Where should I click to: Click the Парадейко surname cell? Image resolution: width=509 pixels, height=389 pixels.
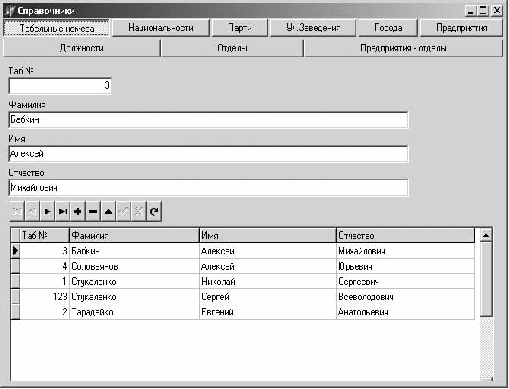(x=134, y=312)
